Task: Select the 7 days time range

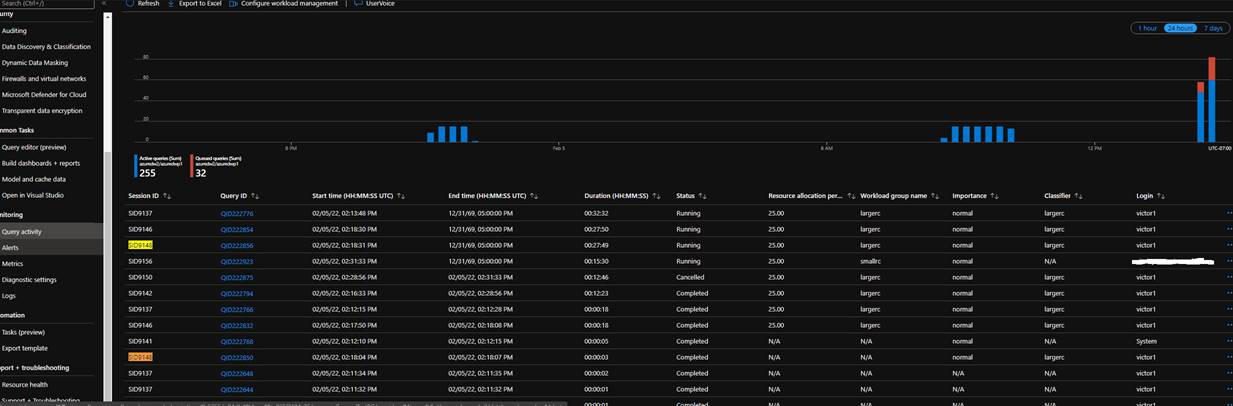Action: click(x=1212, y=28)
